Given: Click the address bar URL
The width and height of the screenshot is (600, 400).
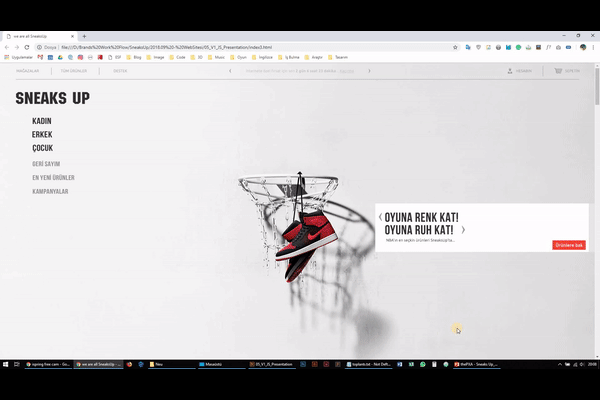Looking at the screenshot, I should [166, 47].
